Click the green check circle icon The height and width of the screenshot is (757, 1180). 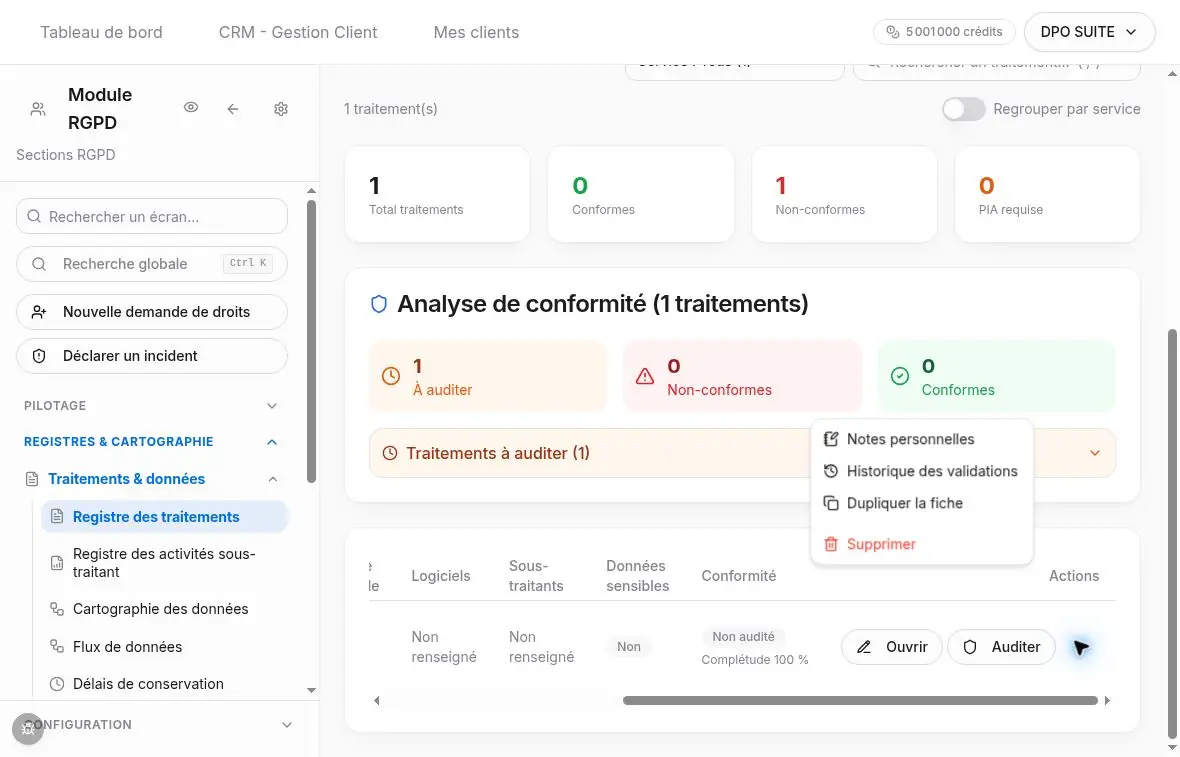pos(899,376)
